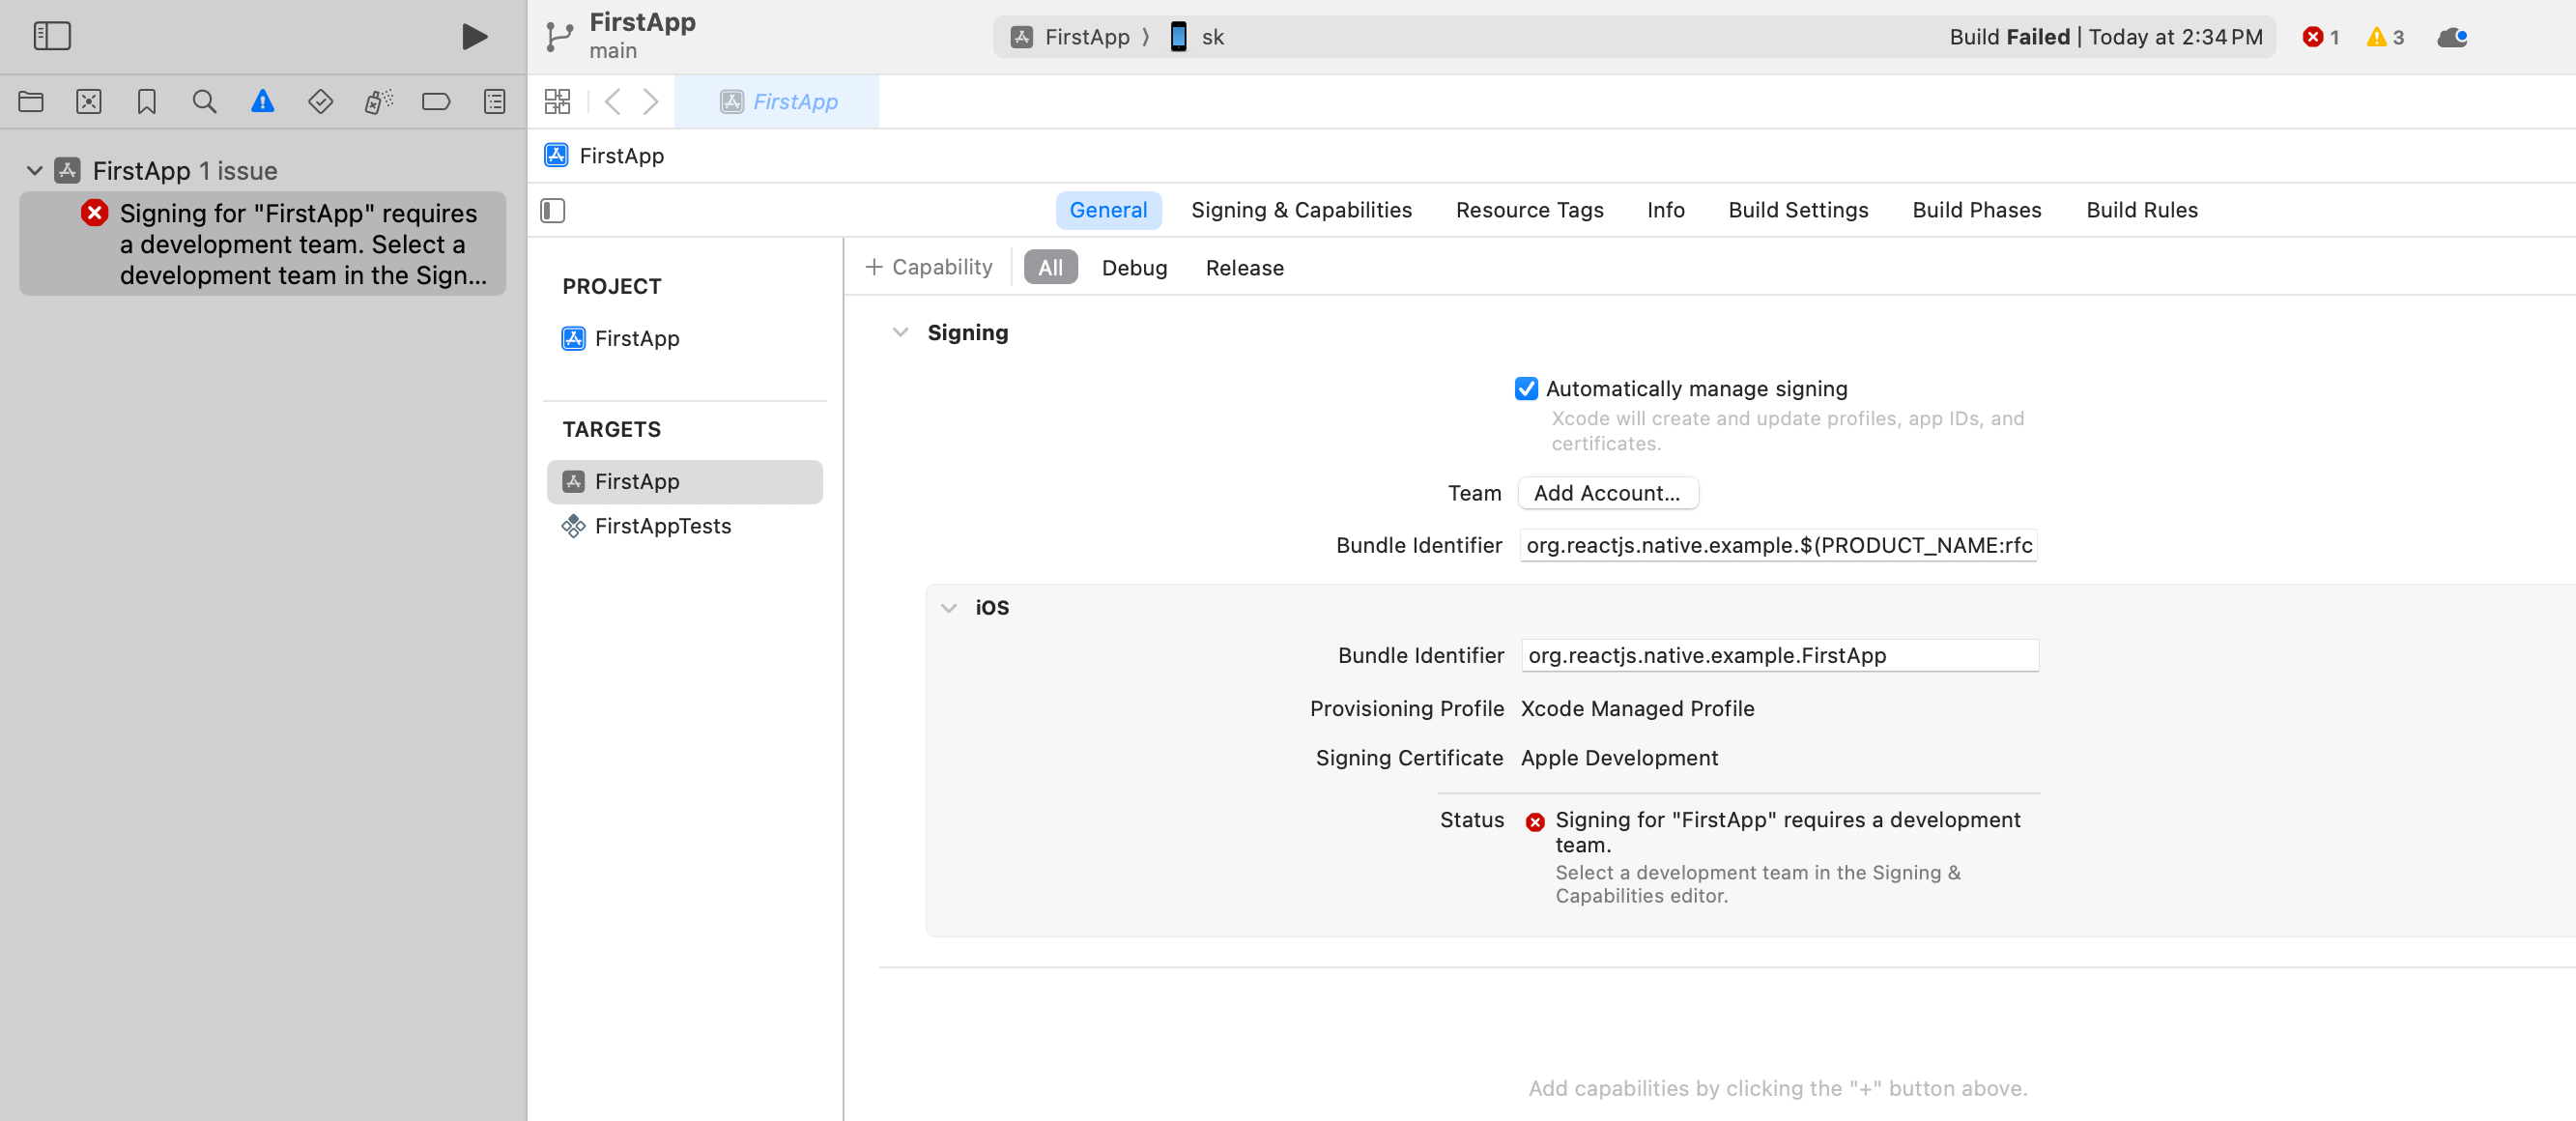Open the breakpoint navigator icon
The height and width of the screenshot is (1121, 2576).
(x=436, y=101)
